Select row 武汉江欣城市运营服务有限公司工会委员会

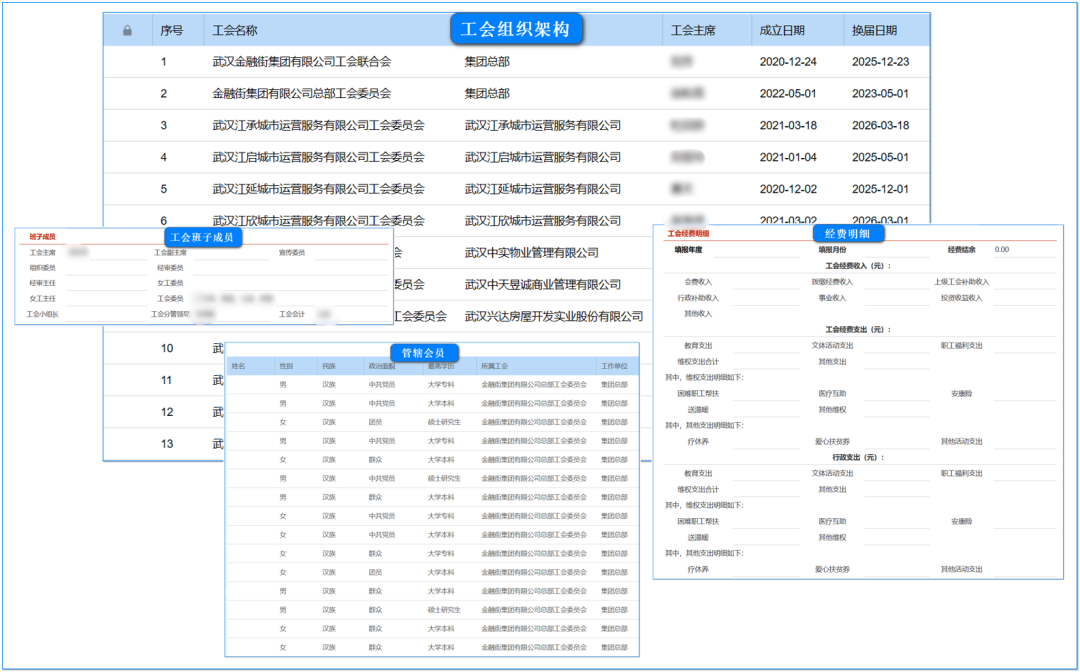pyautogui.click(x=517, y=219)
